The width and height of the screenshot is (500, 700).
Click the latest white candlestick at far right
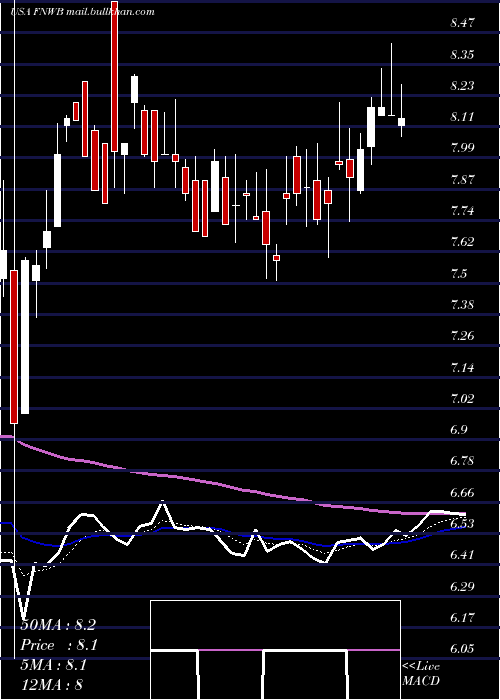[x=401, y=122]
